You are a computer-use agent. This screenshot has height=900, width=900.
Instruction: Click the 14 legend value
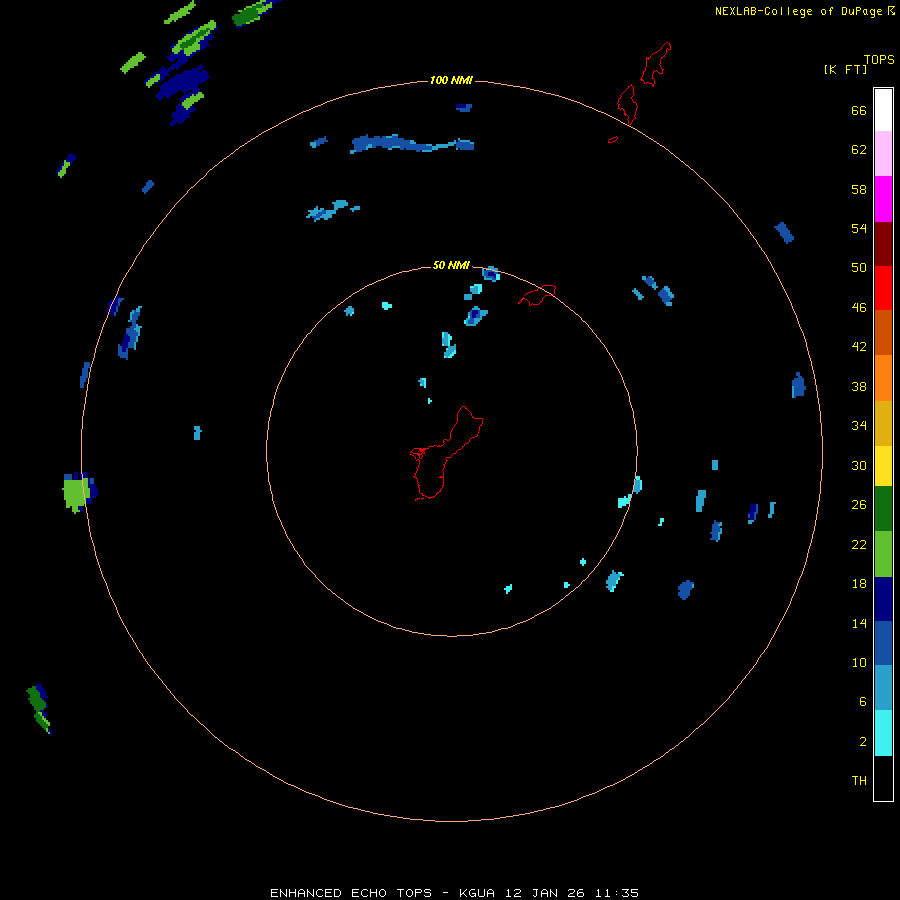859,623
